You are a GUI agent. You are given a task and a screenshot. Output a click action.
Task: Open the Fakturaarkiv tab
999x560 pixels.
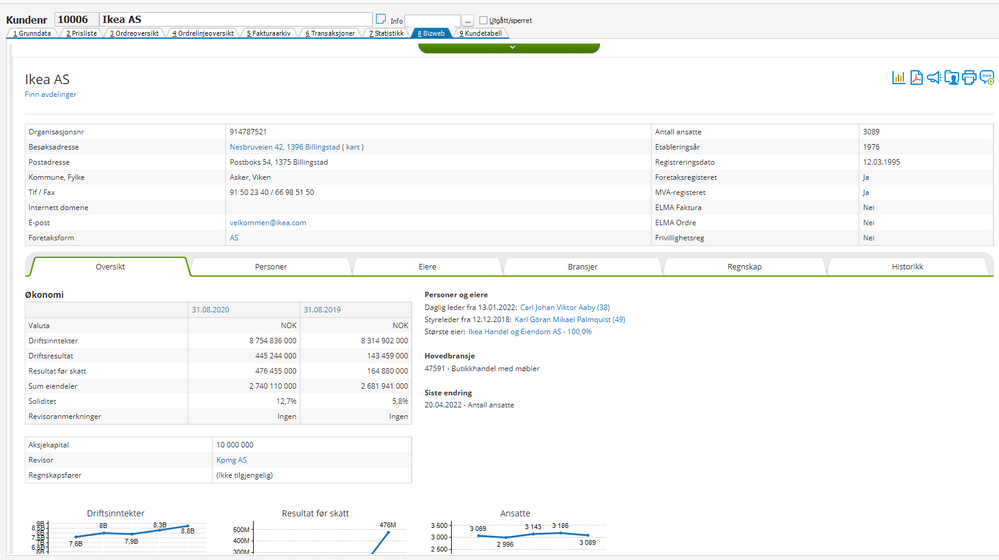click(x=268, y=33)
